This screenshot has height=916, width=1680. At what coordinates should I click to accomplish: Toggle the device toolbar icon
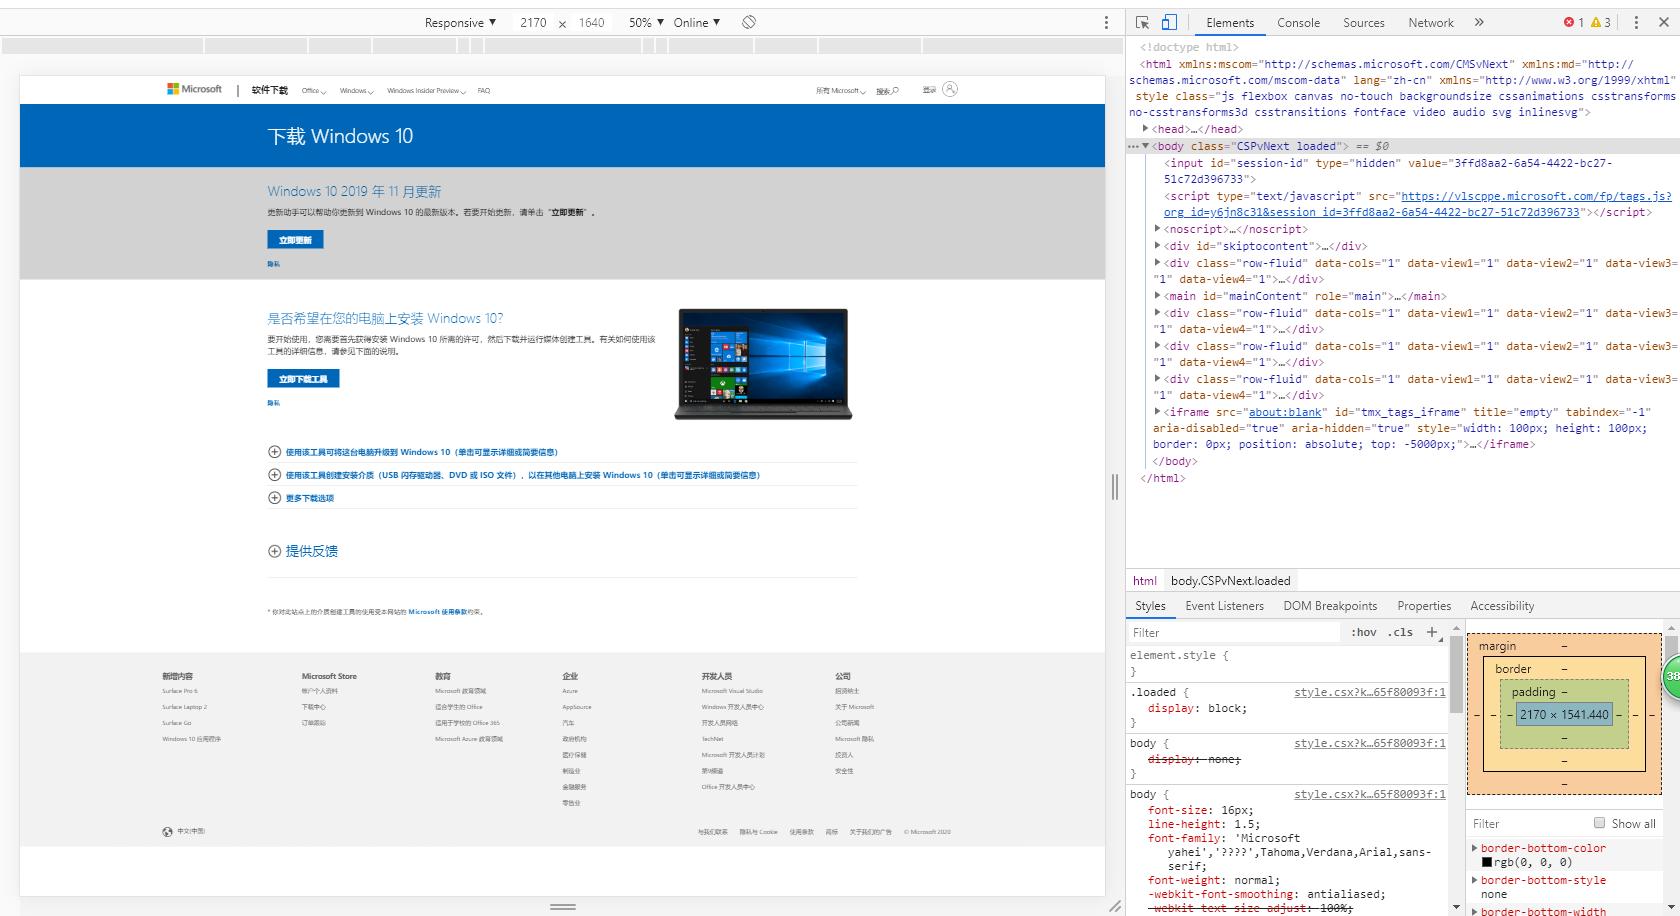click(x=1169, y=22)
